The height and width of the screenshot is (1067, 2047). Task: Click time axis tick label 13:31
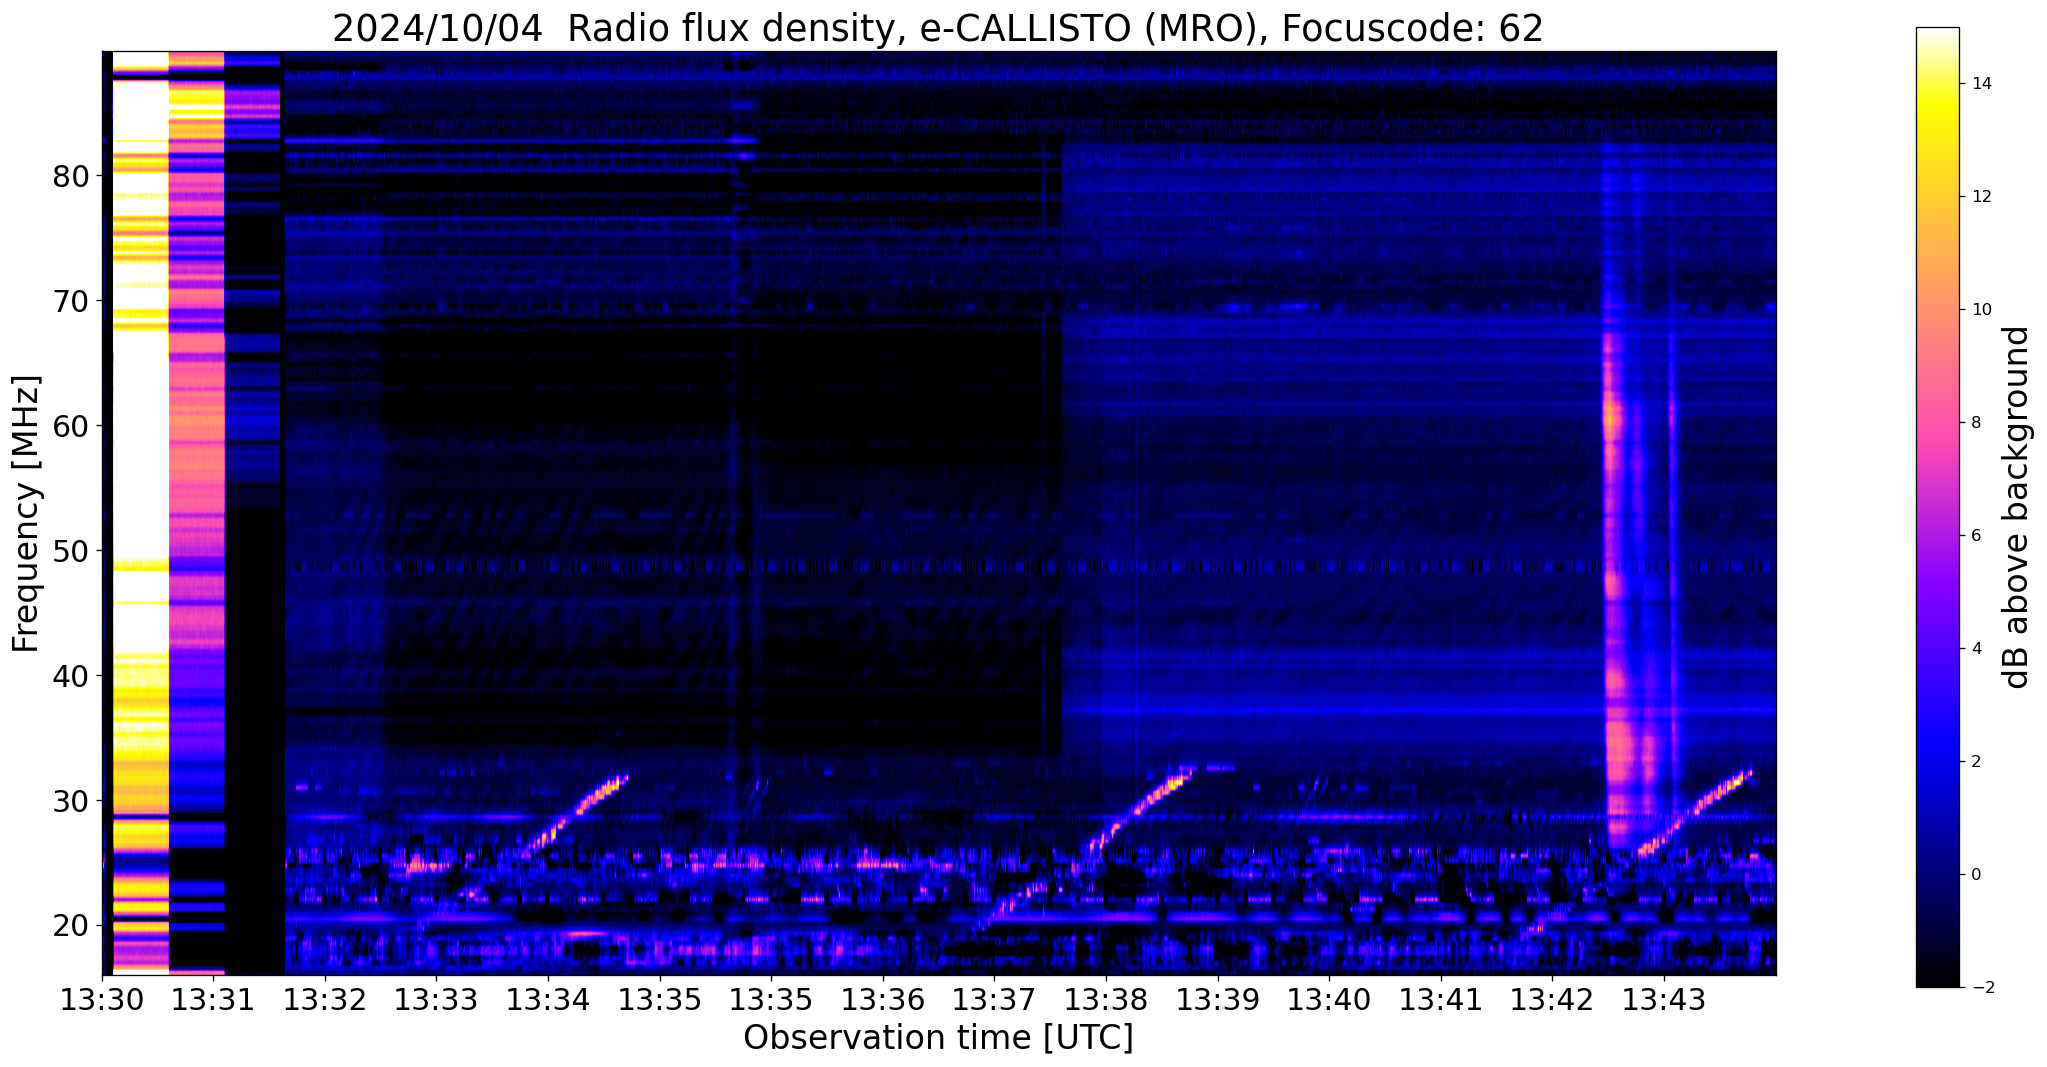tap(213, 999)
